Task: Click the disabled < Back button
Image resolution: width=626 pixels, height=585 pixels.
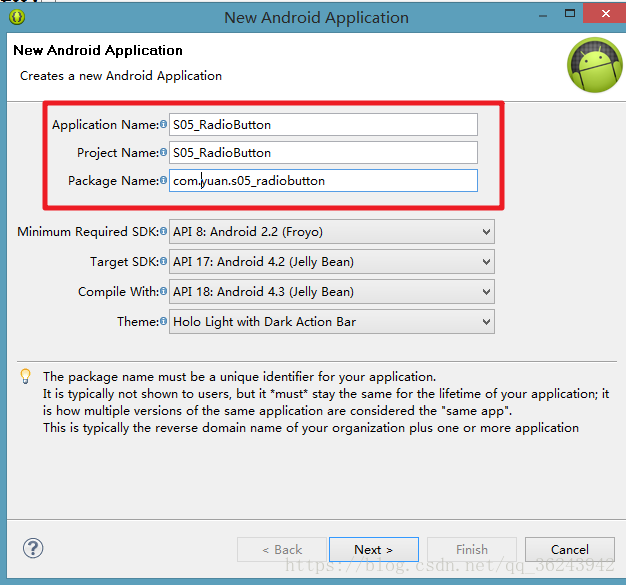Action: coord(282,549)
